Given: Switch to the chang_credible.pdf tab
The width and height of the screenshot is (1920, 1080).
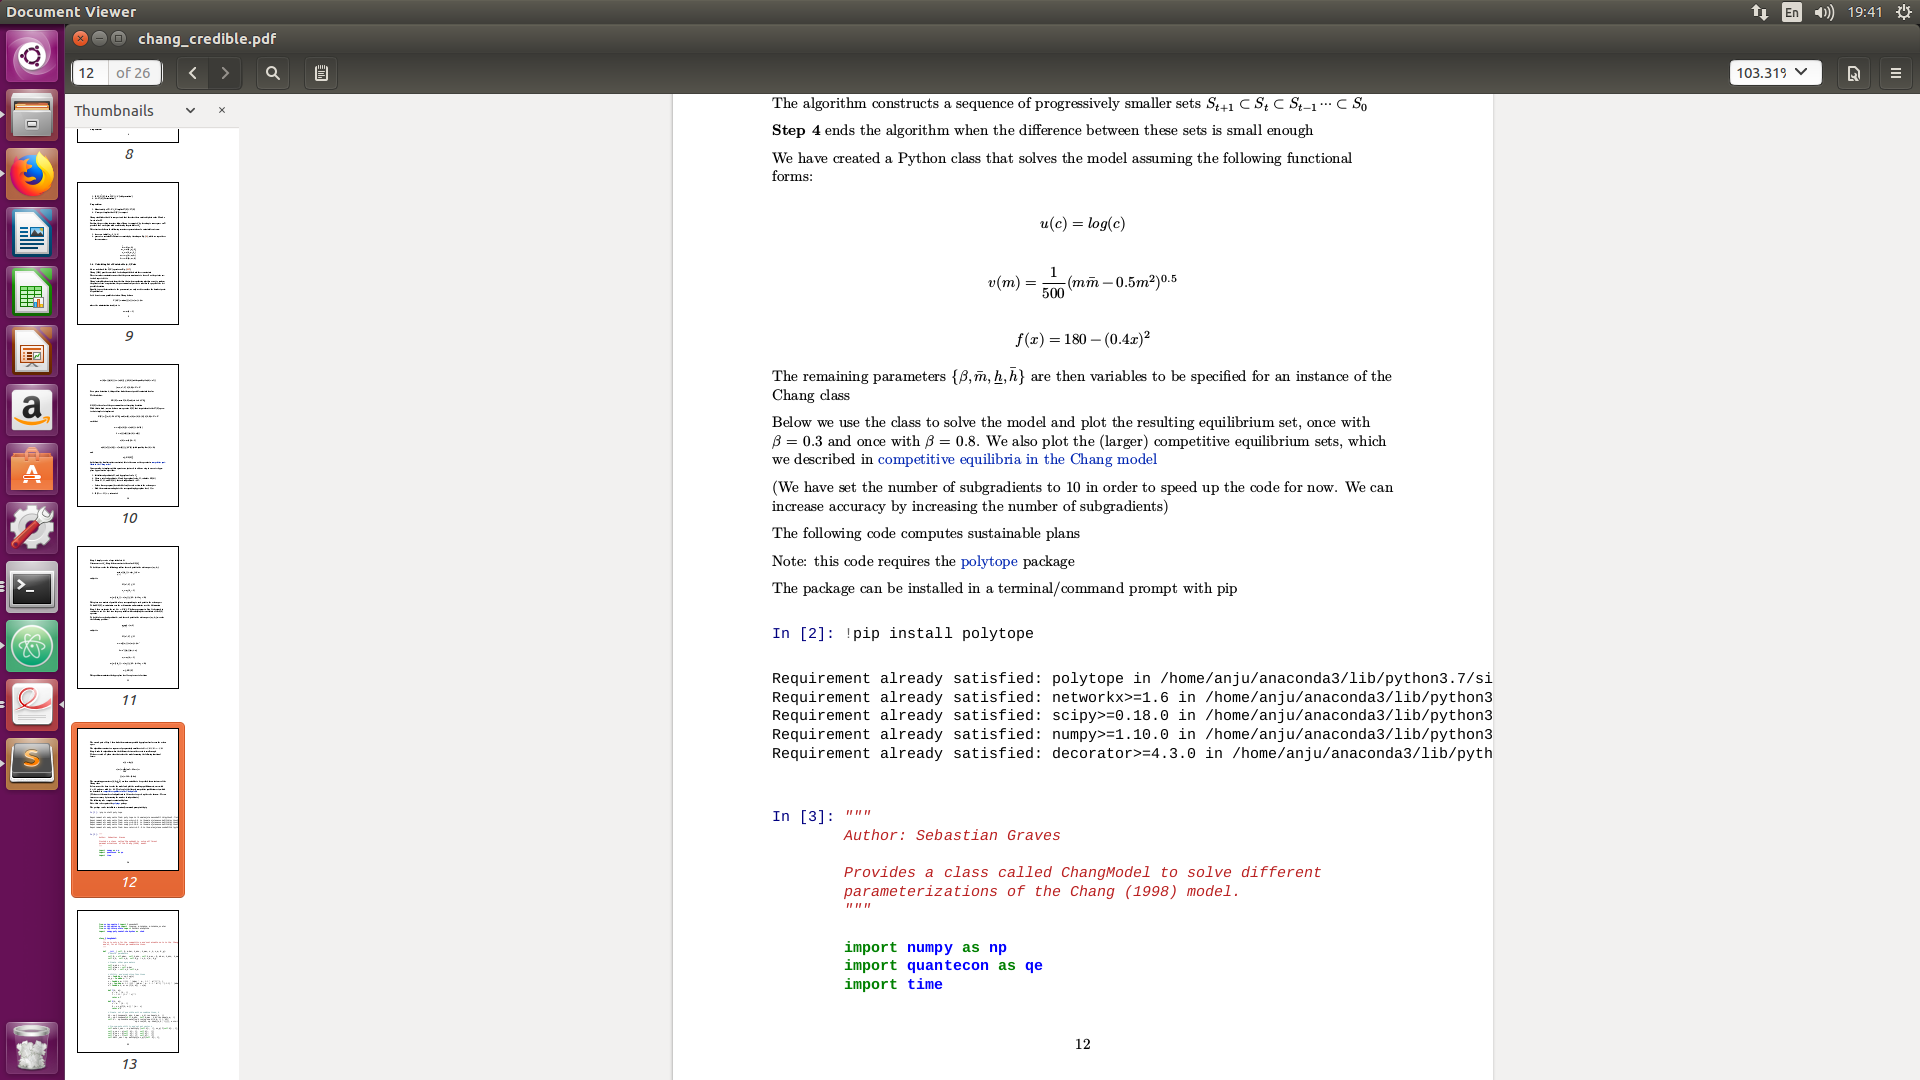Looking at the screenshot, I should click(x=205, y=39).
